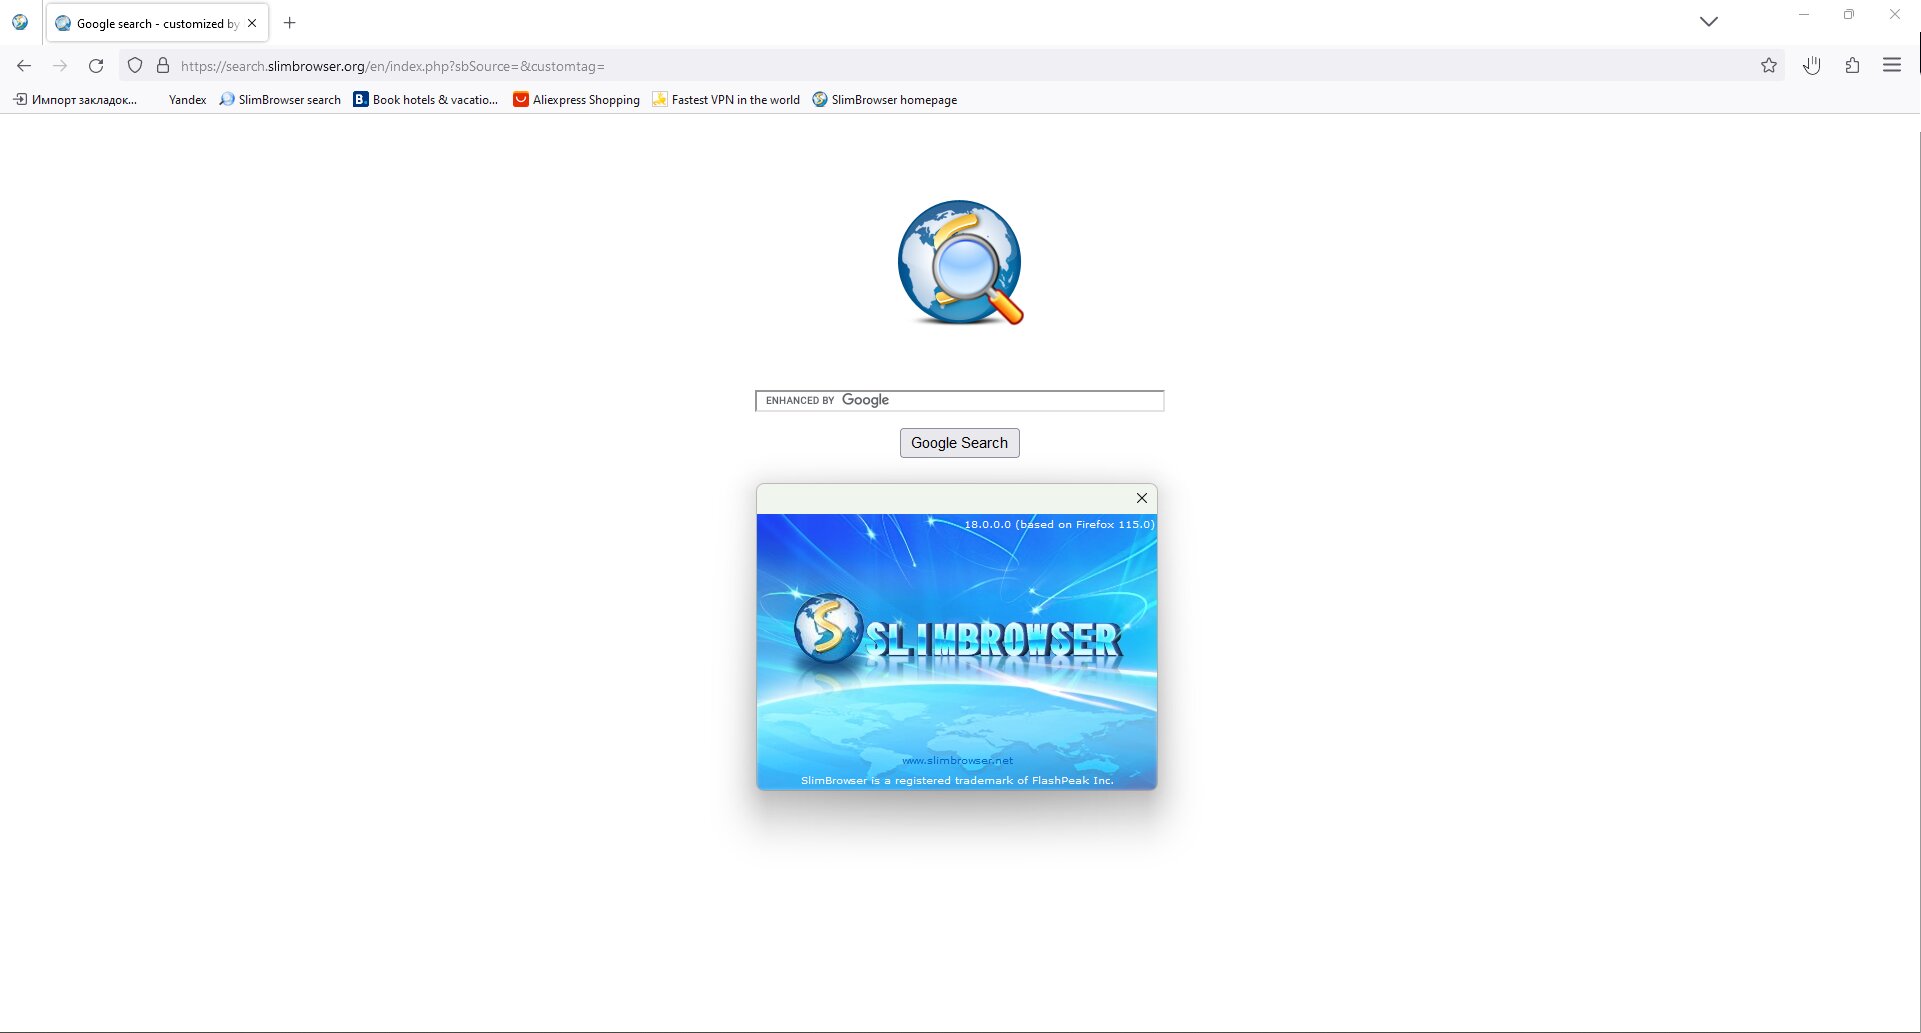This screenshot has width=1921, height=1033.
Task: Open the tracking protection shield icon
Action: pos(135,66)
